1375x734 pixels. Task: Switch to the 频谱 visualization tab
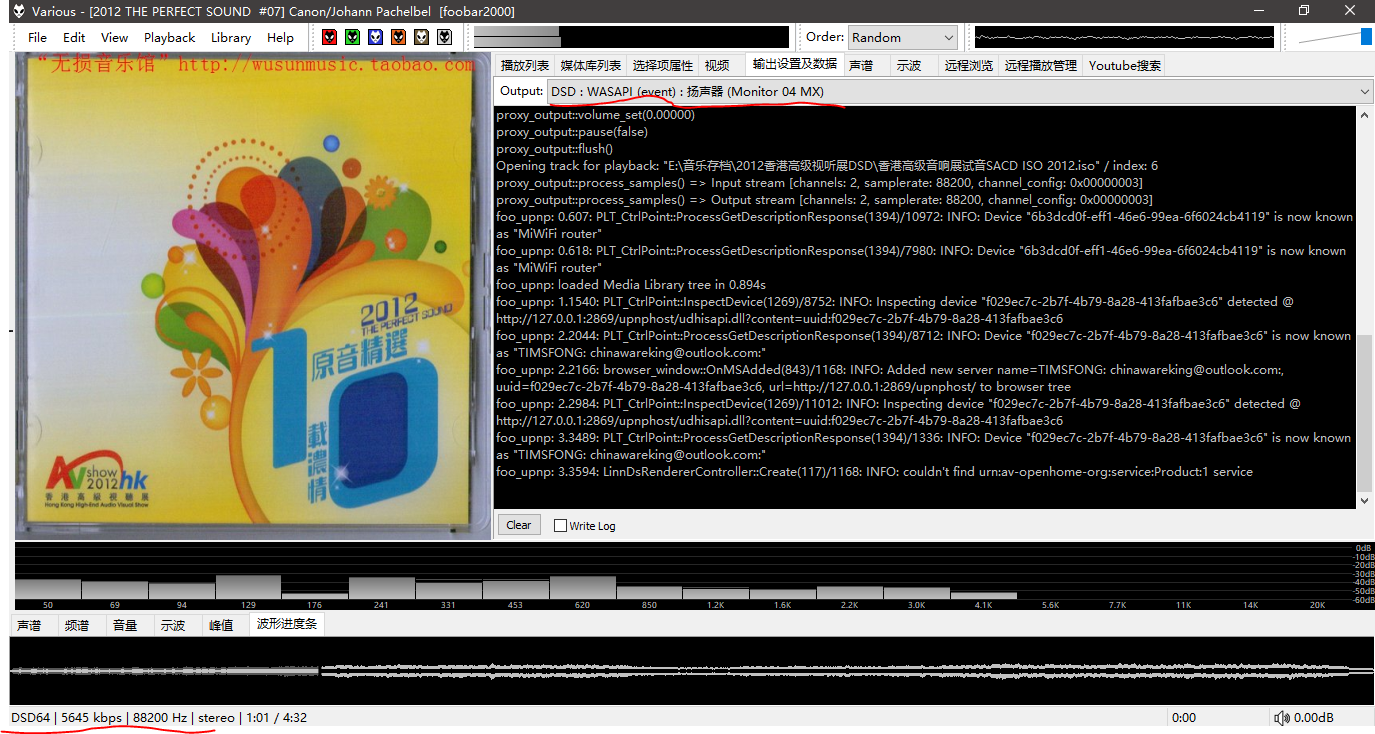pyautogui.click(x=77, y=625)
